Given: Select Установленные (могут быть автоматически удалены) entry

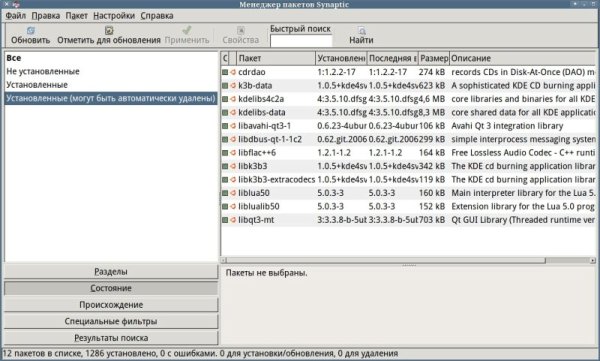Looking at the screenshot, I should (x=111, y=98).
